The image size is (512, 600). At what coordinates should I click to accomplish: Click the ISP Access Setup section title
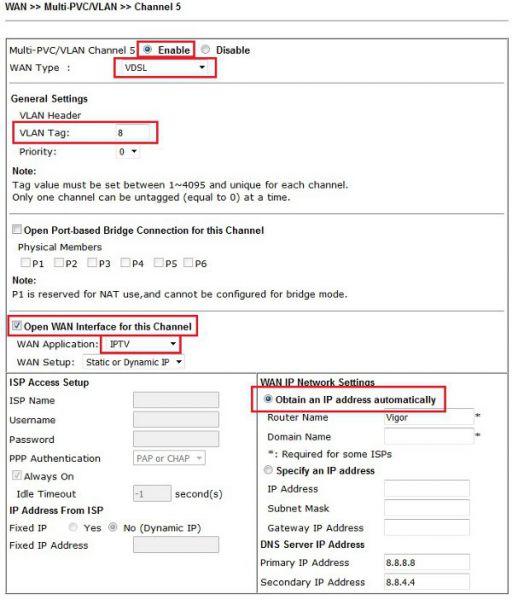click(x=49, y=382)
